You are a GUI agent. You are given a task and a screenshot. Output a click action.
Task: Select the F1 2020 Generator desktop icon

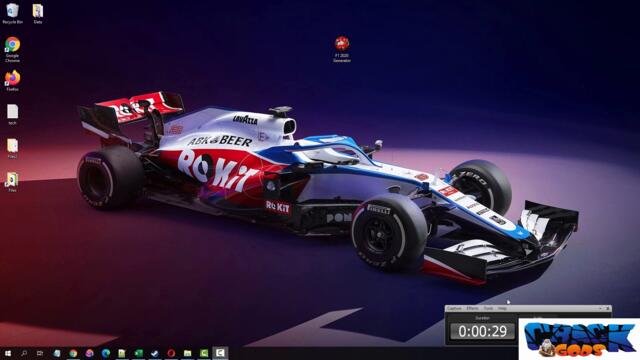[342, 49]
